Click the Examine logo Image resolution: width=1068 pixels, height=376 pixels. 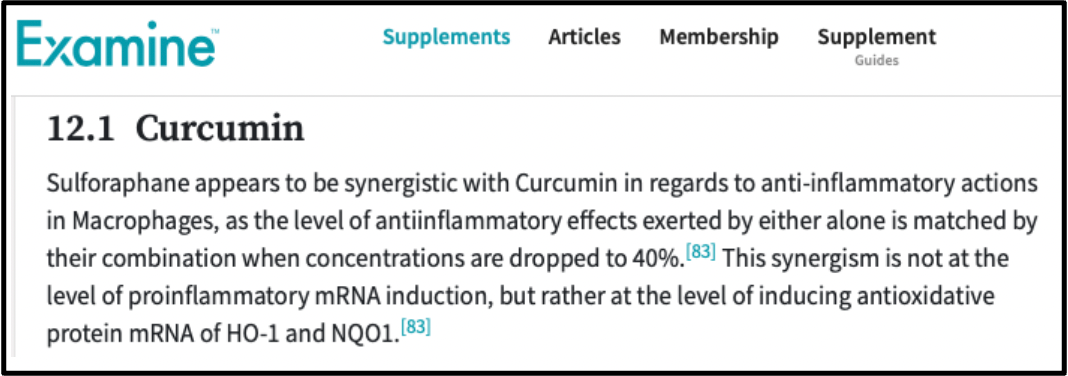tap(116, 44)
